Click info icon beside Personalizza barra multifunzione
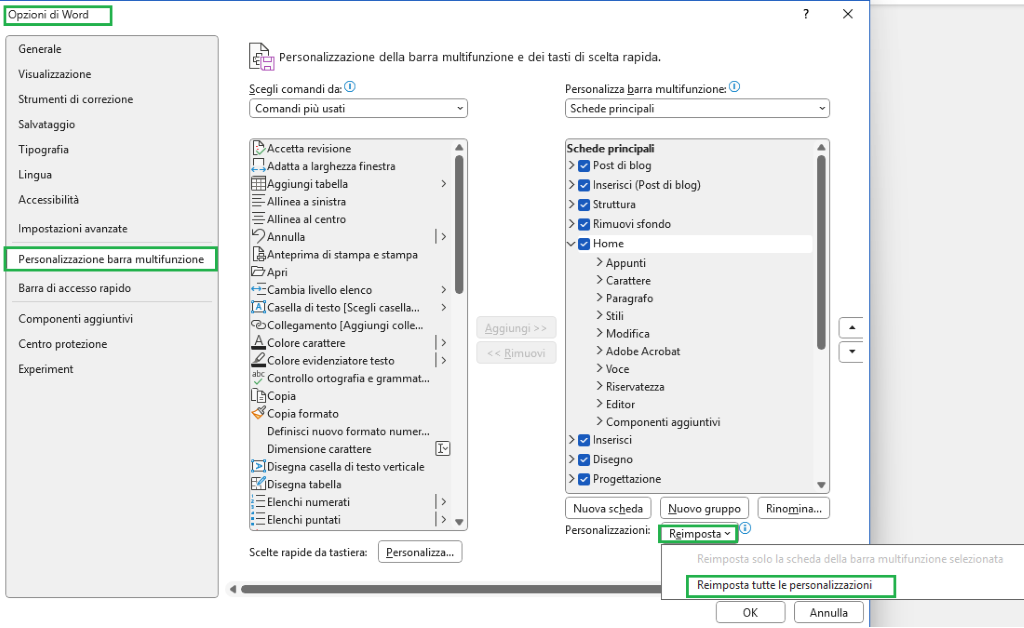Viewport: 1024px width, 628px height. click(735, 87)
